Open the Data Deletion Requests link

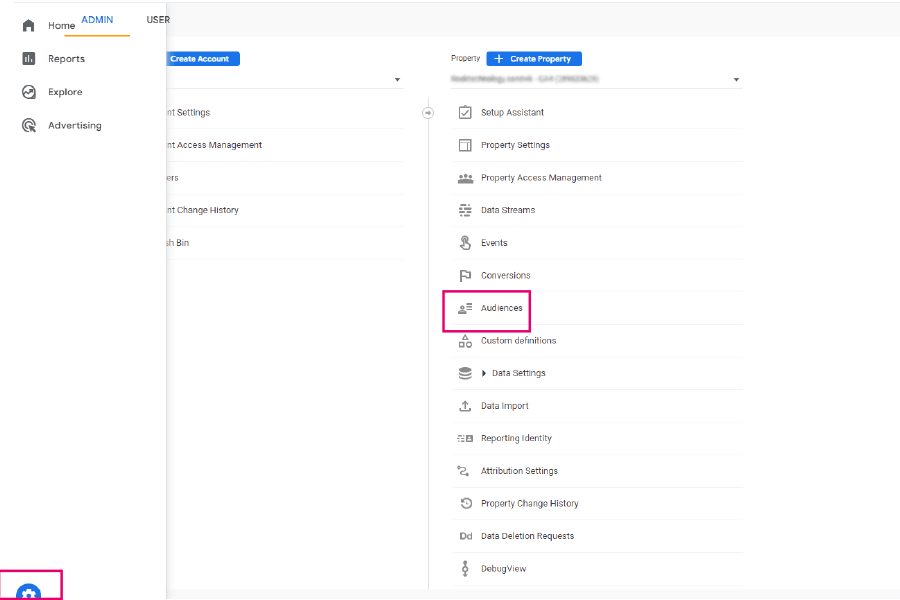tap(527, 536)
